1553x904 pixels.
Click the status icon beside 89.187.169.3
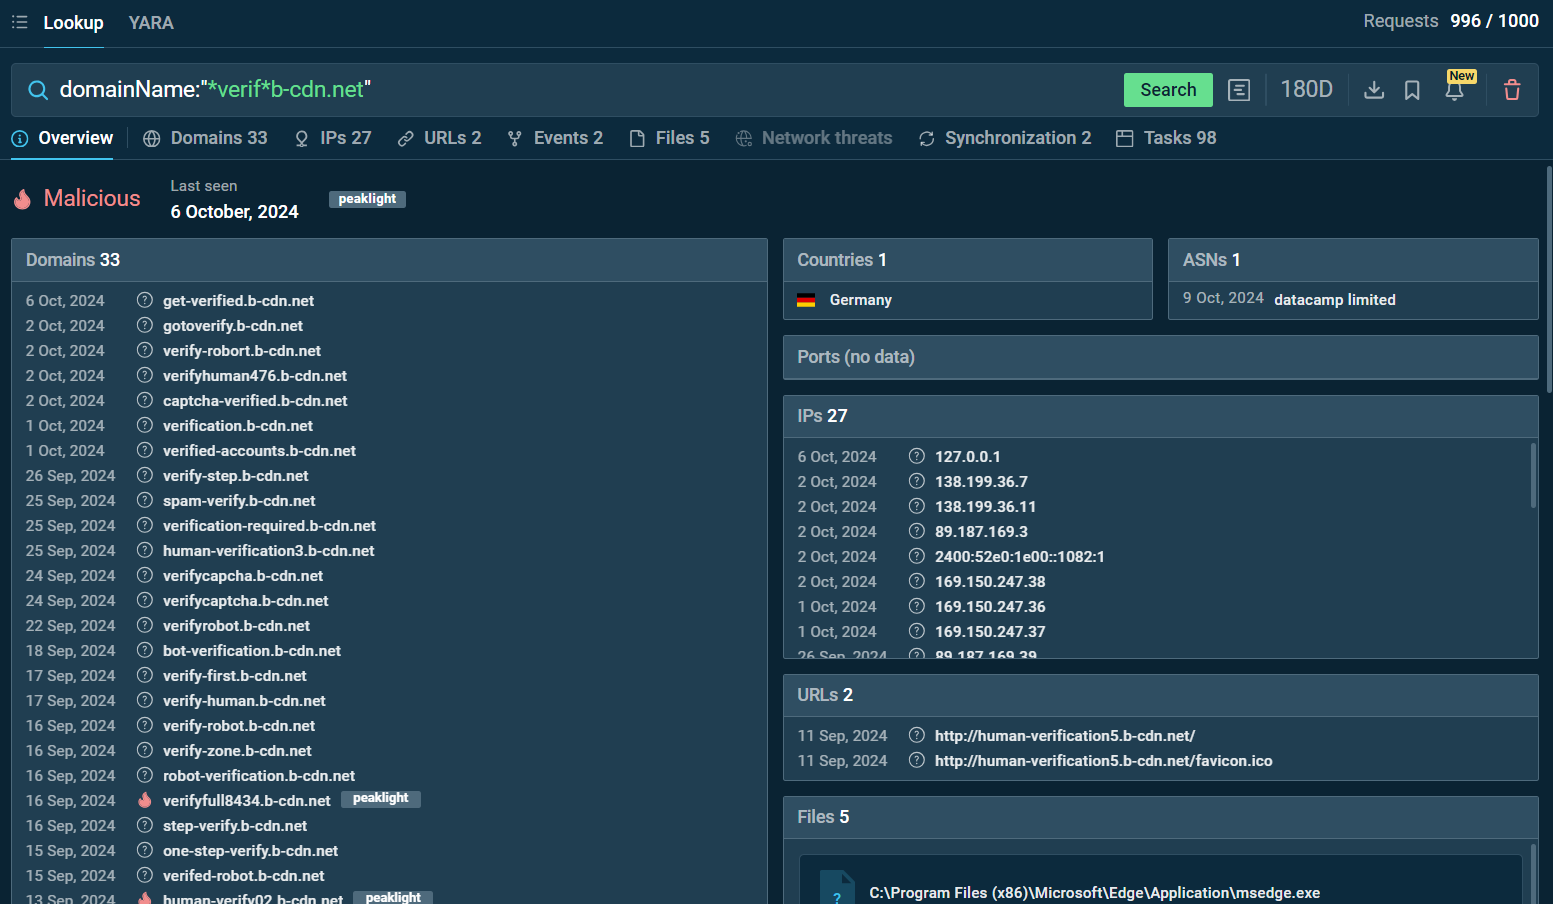point(917,531)
